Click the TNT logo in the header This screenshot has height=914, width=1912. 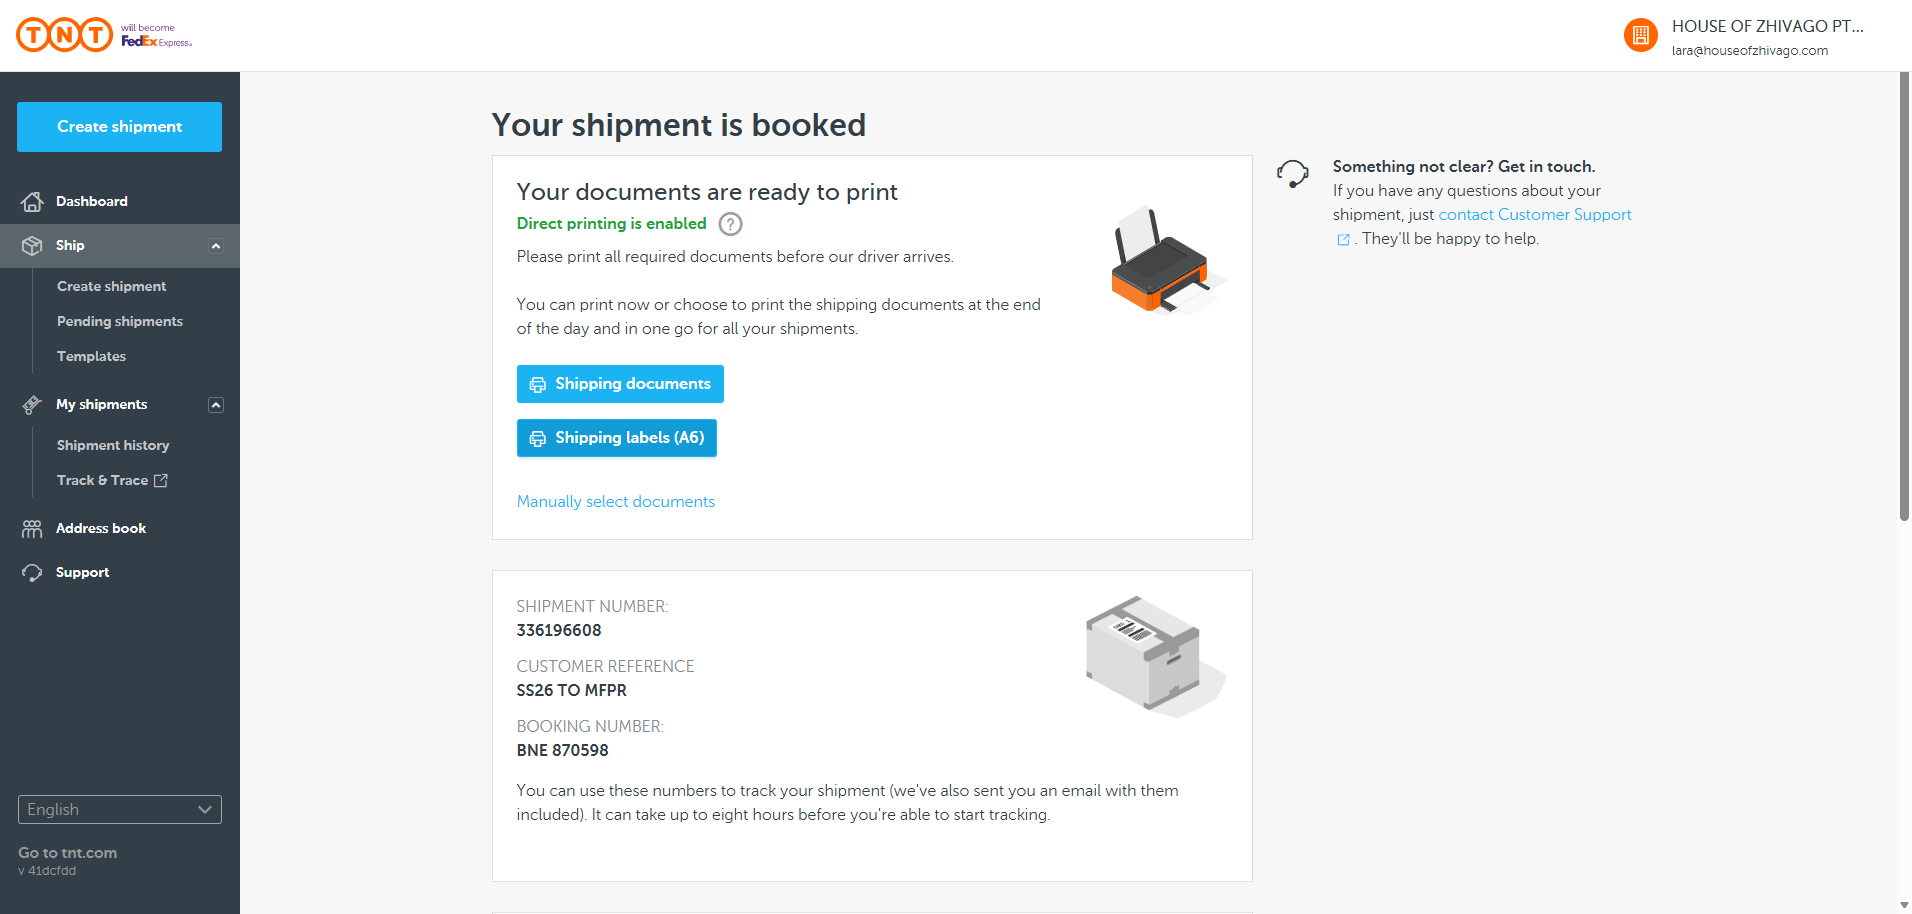[x=65, y=35]
